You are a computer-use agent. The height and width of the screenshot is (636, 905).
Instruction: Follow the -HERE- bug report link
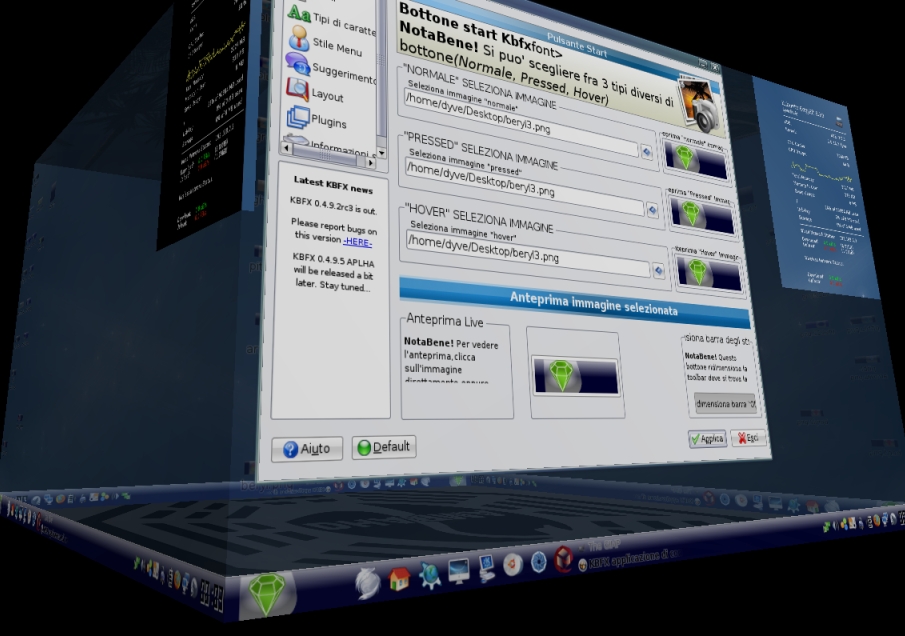(357, 241)
